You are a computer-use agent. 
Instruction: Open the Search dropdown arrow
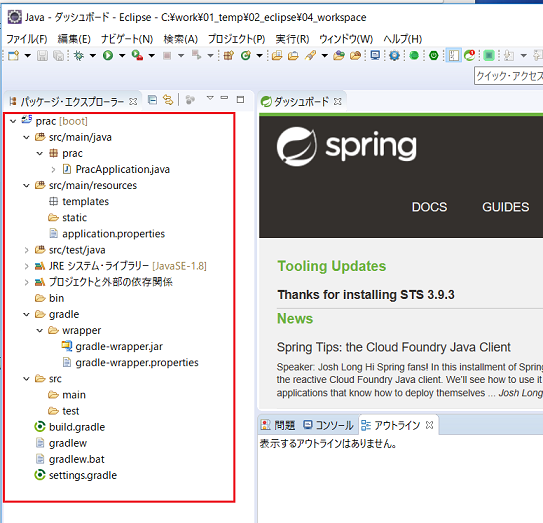click(x=324, y=56)
